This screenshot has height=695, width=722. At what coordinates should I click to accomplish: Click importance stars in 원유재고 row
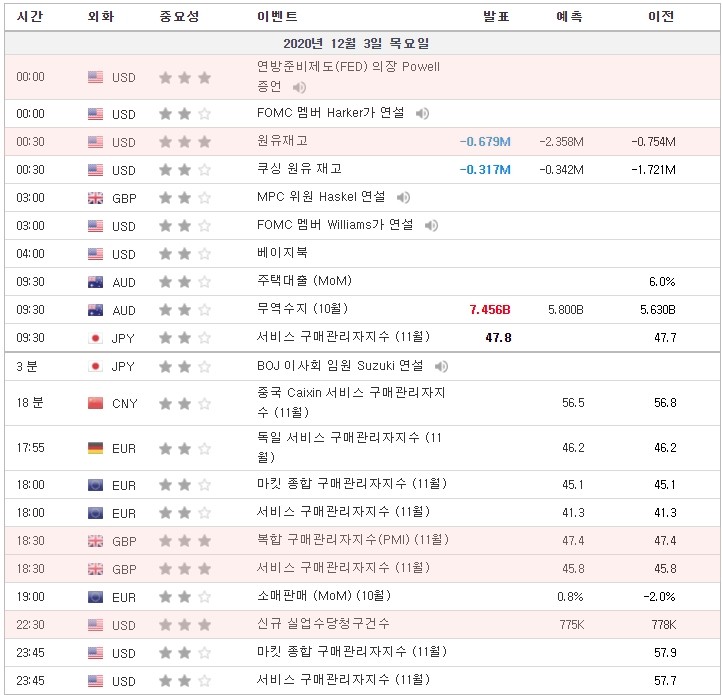coord(185,142)
